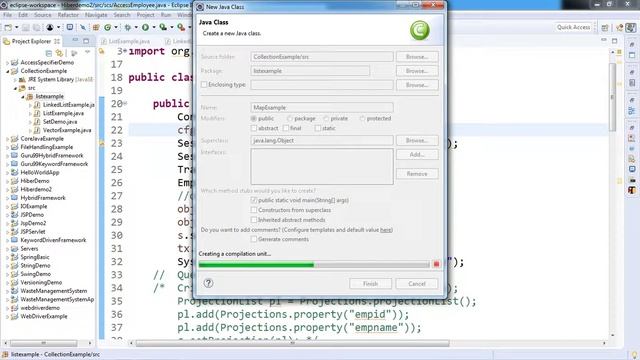Click the blue screen toolbar icon
640x360 pixels.
point(70,27)
